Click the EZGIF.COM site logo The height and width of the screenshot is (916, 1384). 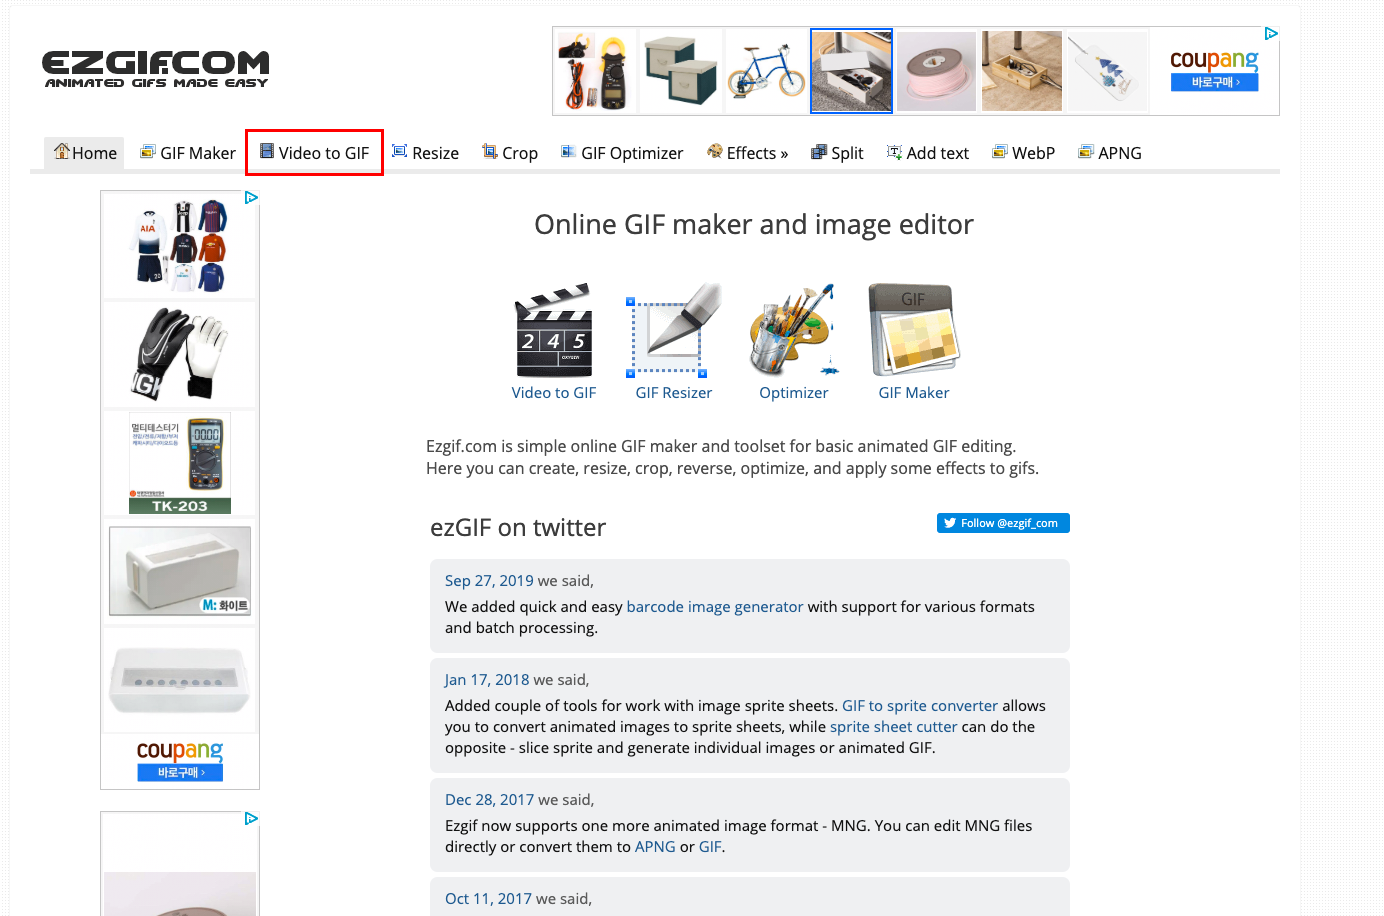[x=155, y=69]
